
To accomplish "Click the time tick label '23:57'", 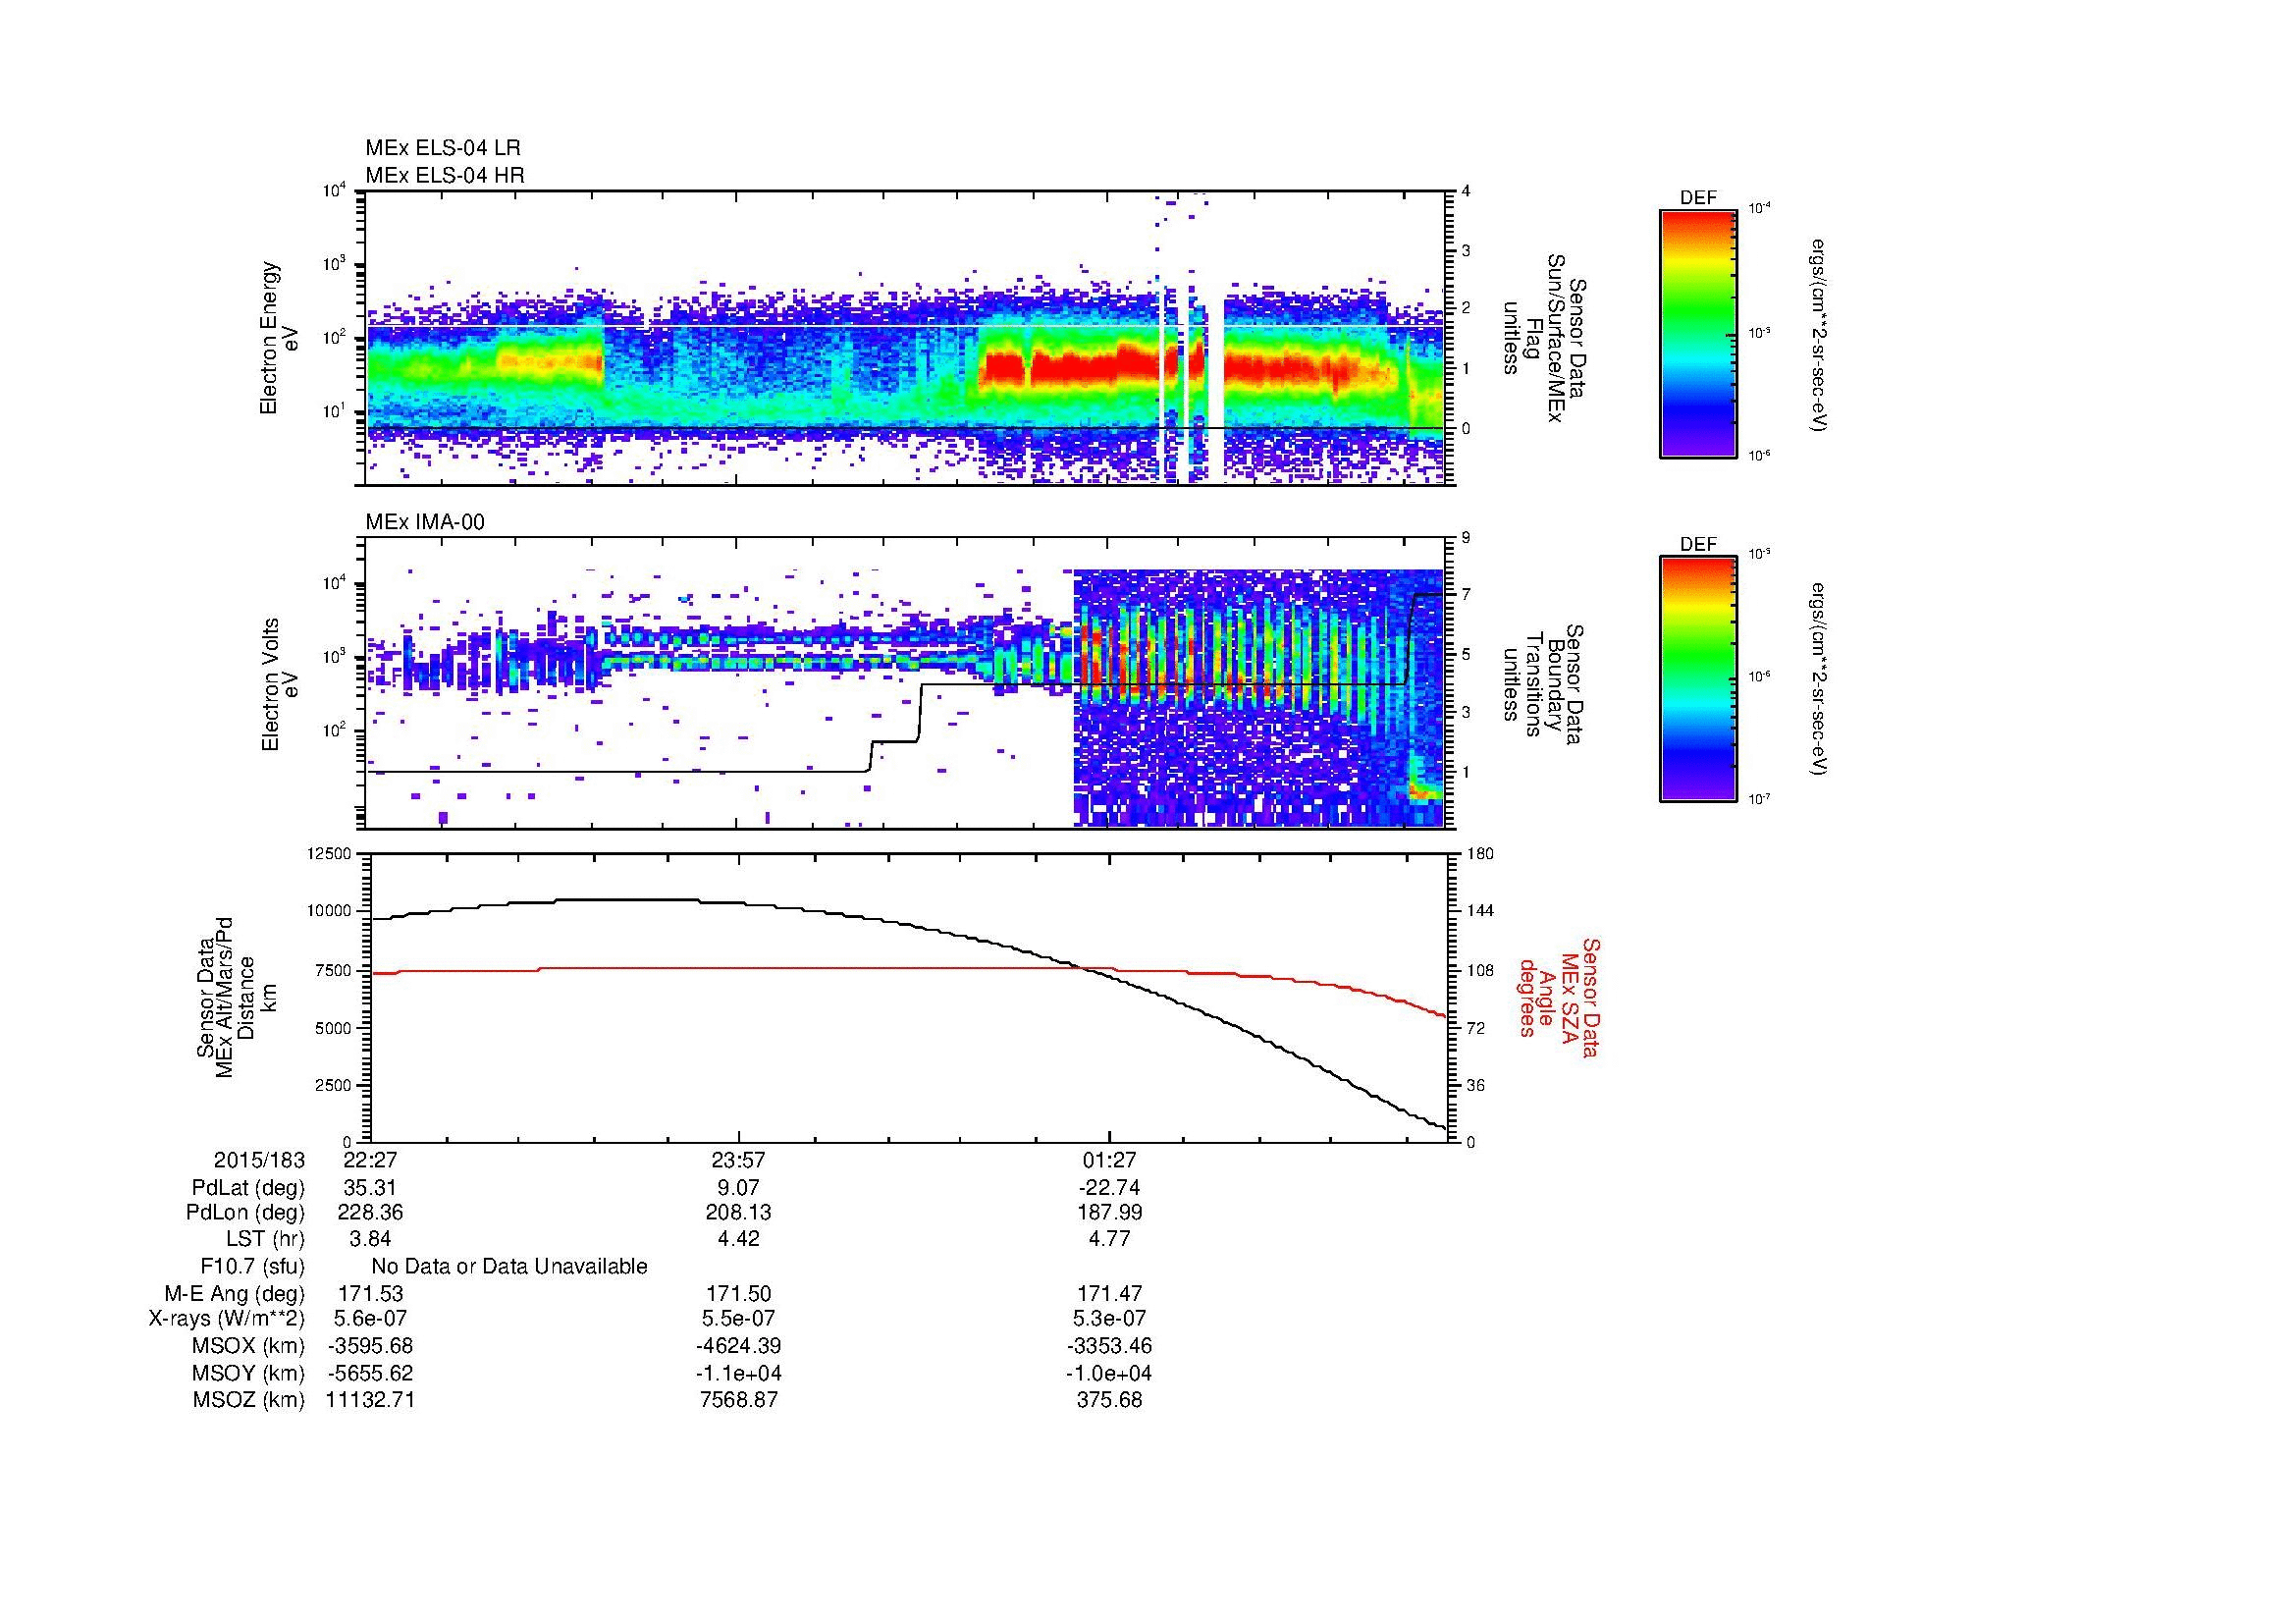I will pos(738,1160).
